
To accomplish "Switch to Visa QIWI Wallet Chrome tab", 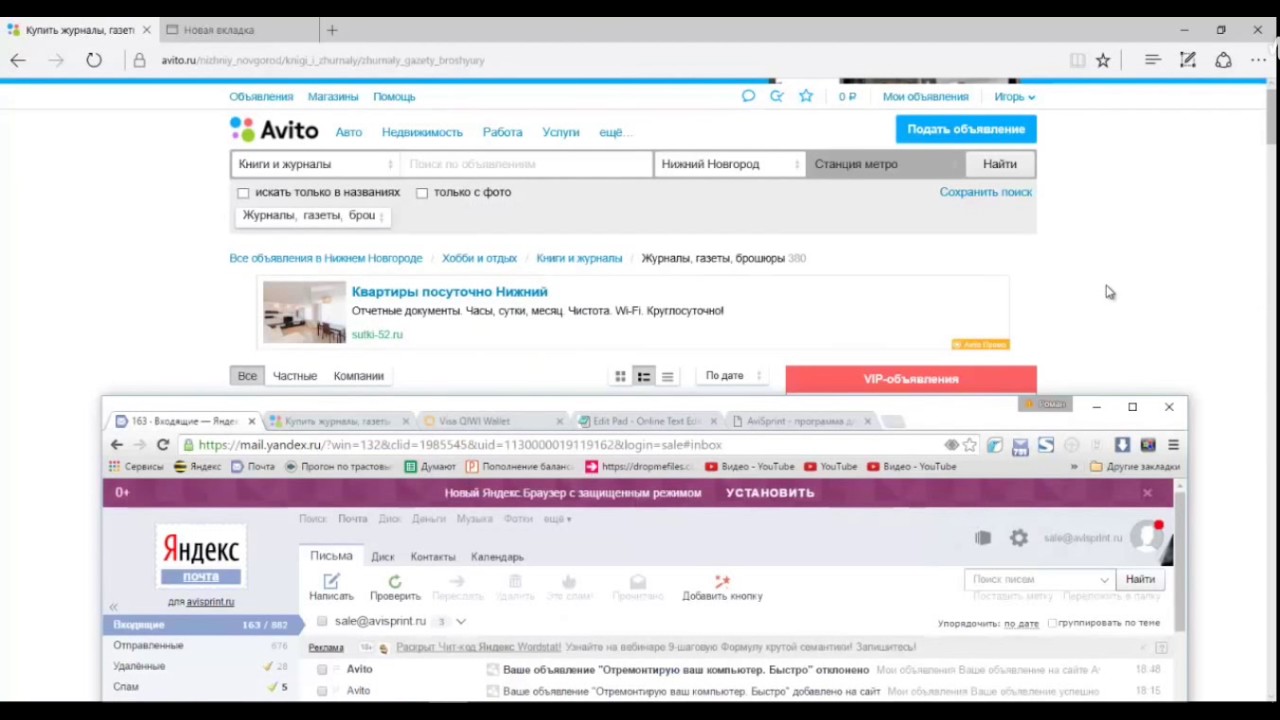I will click(x=490, y=421).
